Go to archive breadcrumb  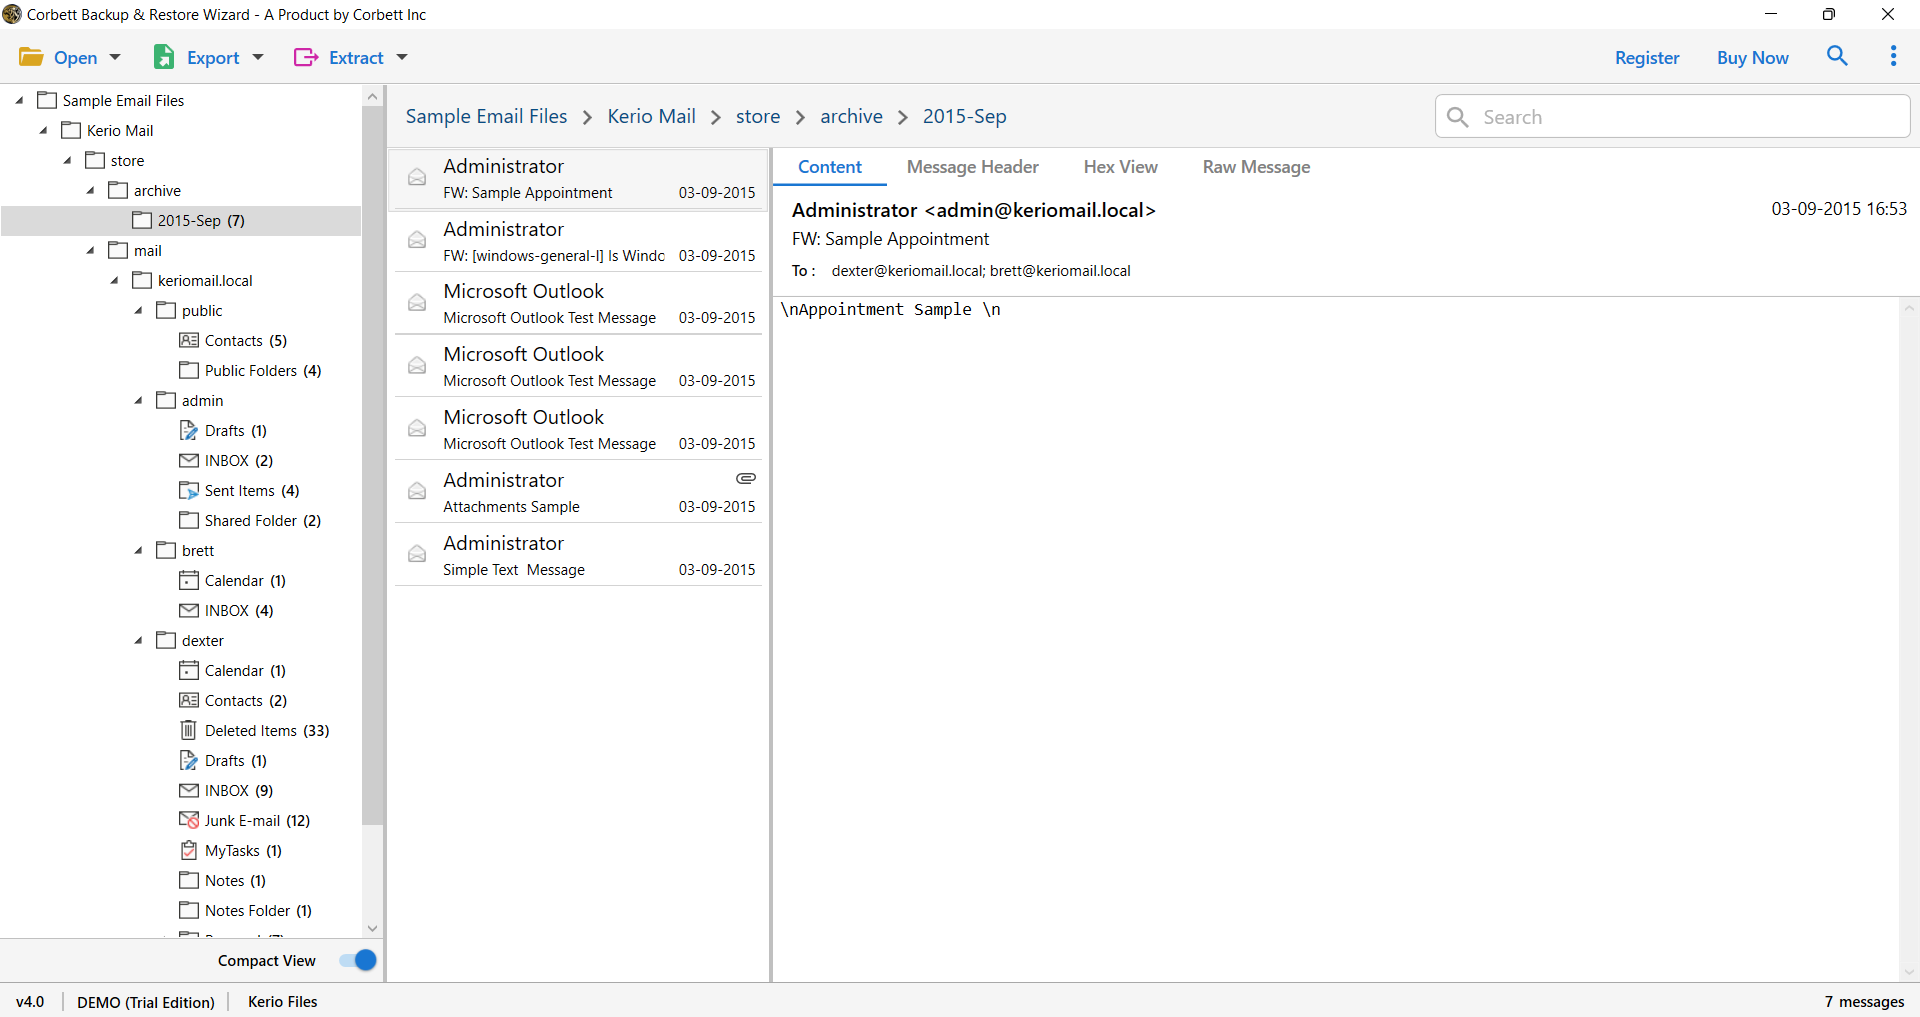tap(851, 116)
